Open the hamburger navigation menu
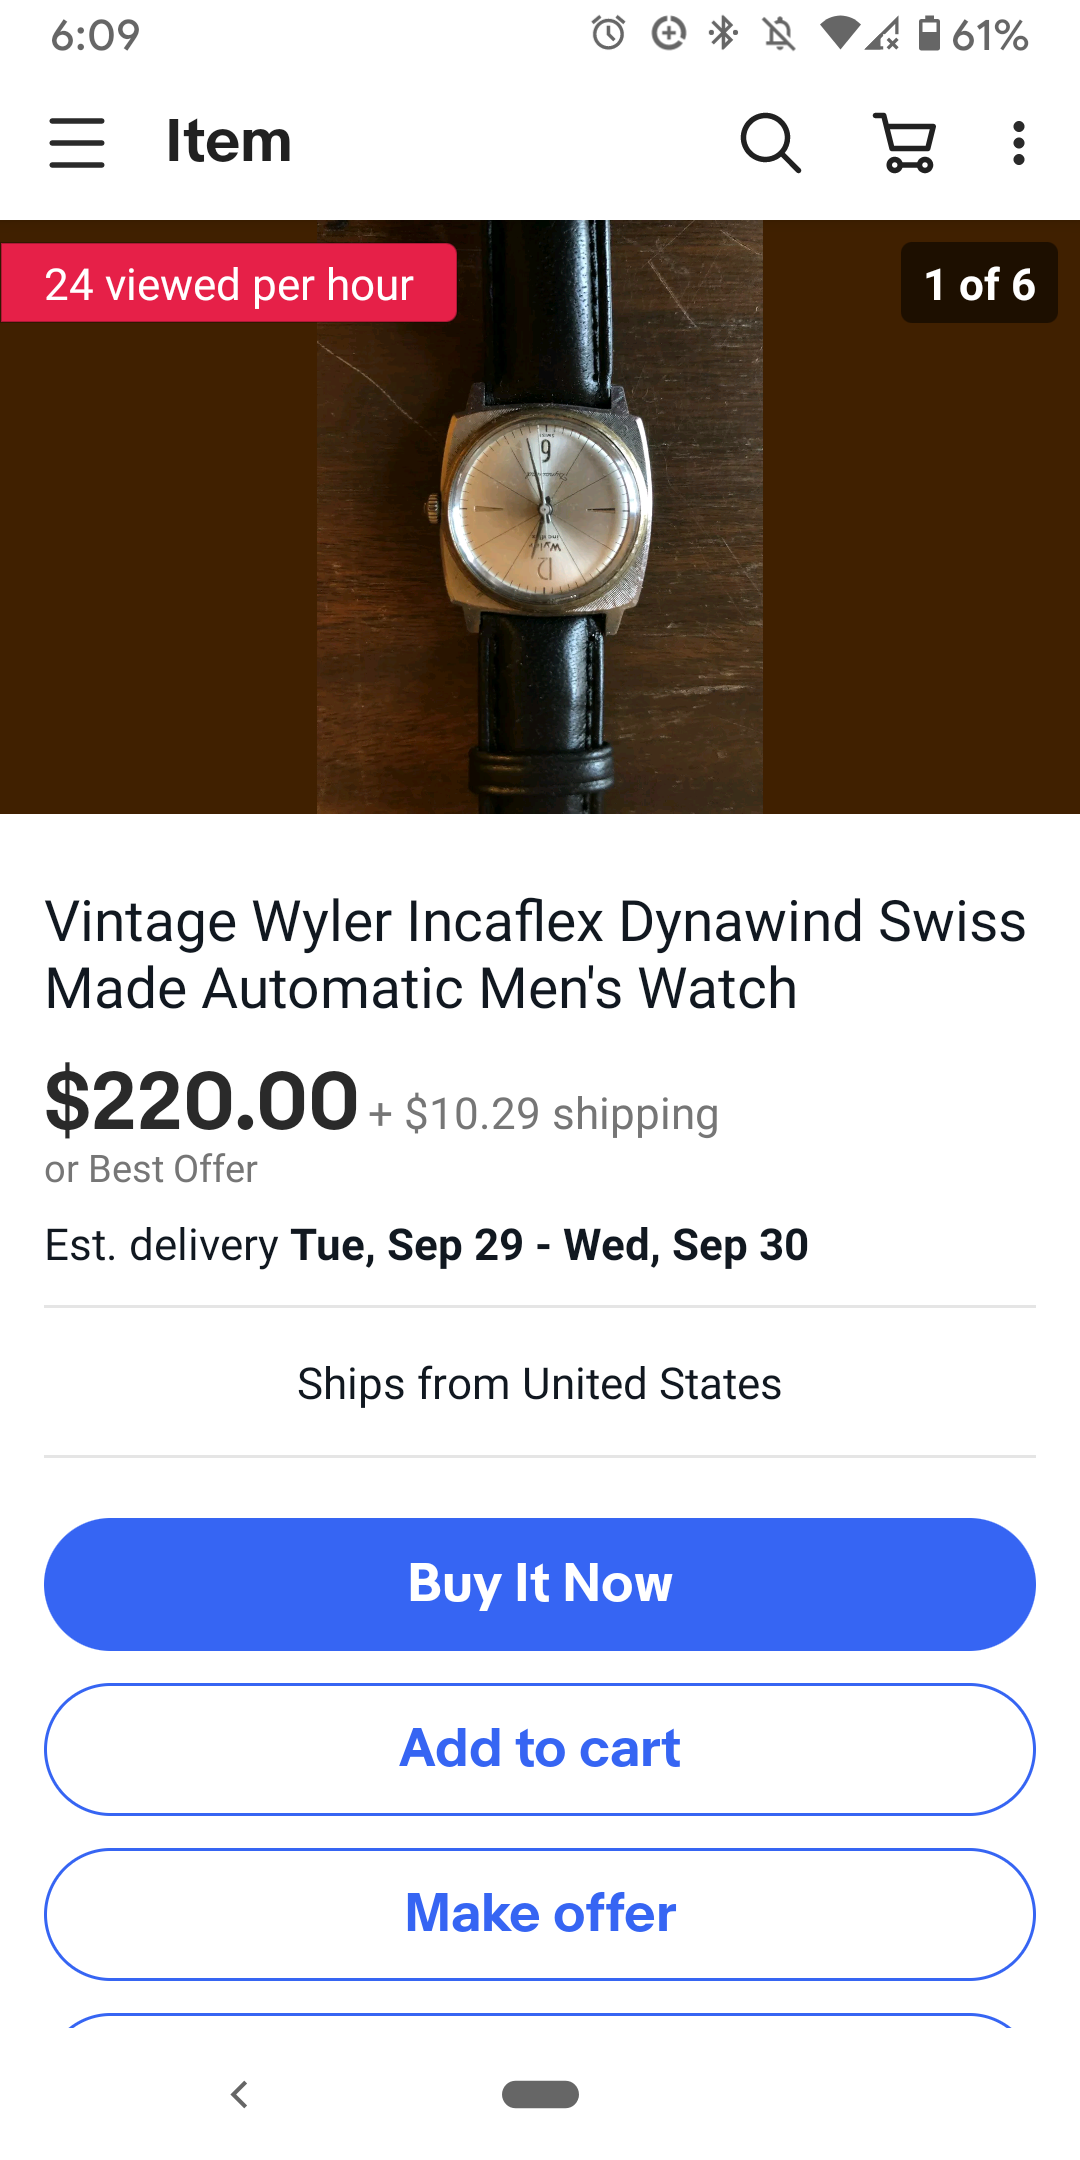Image resolution: width=1080 pixels, height=2160 pixels. pyautogui.click(x=77, y=142)
